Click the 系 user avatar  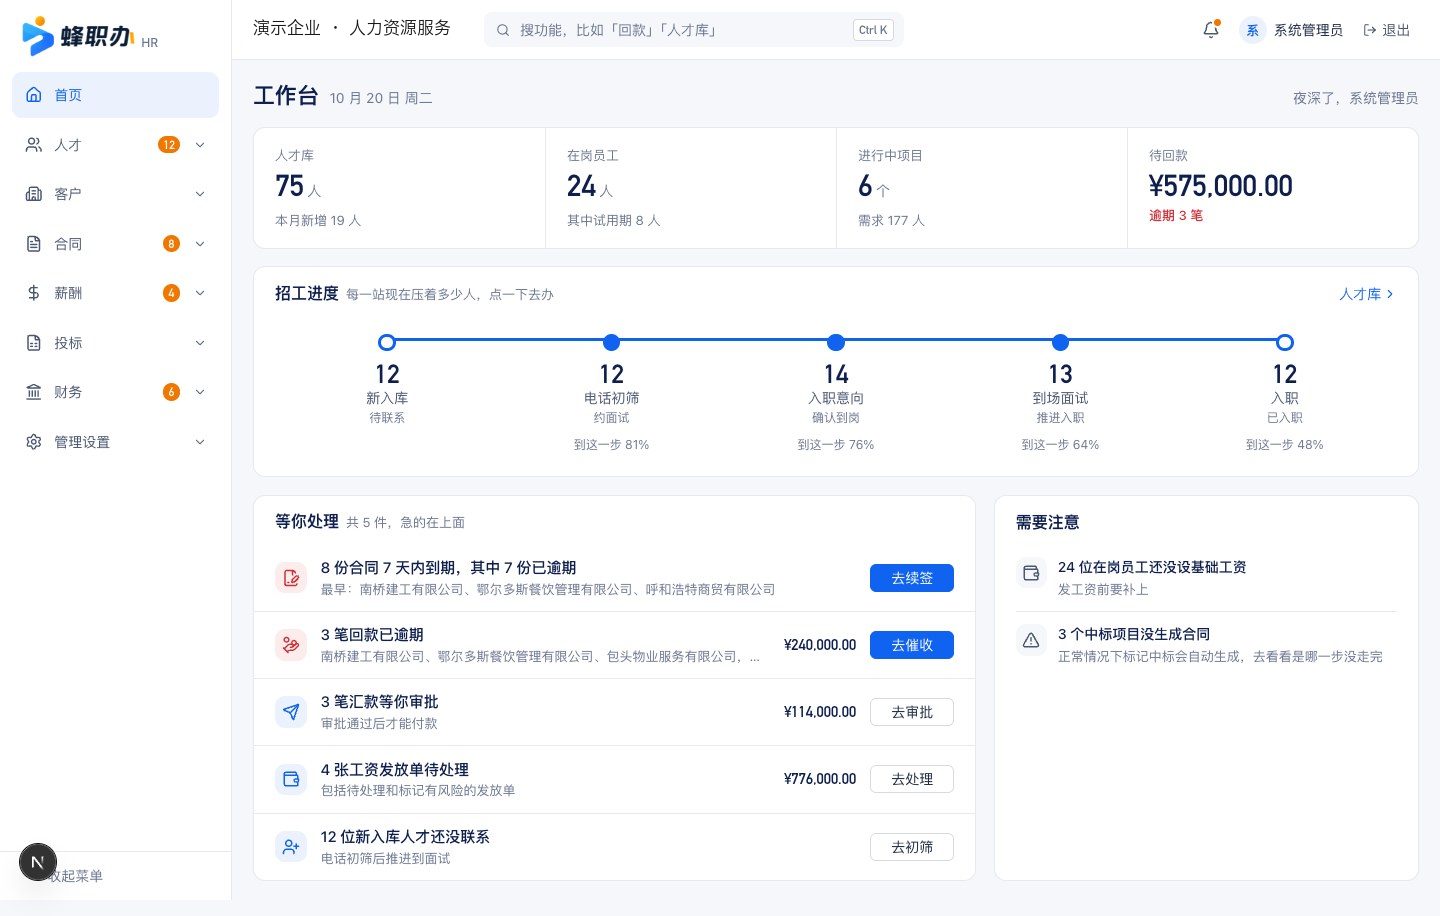(1252, 30)
